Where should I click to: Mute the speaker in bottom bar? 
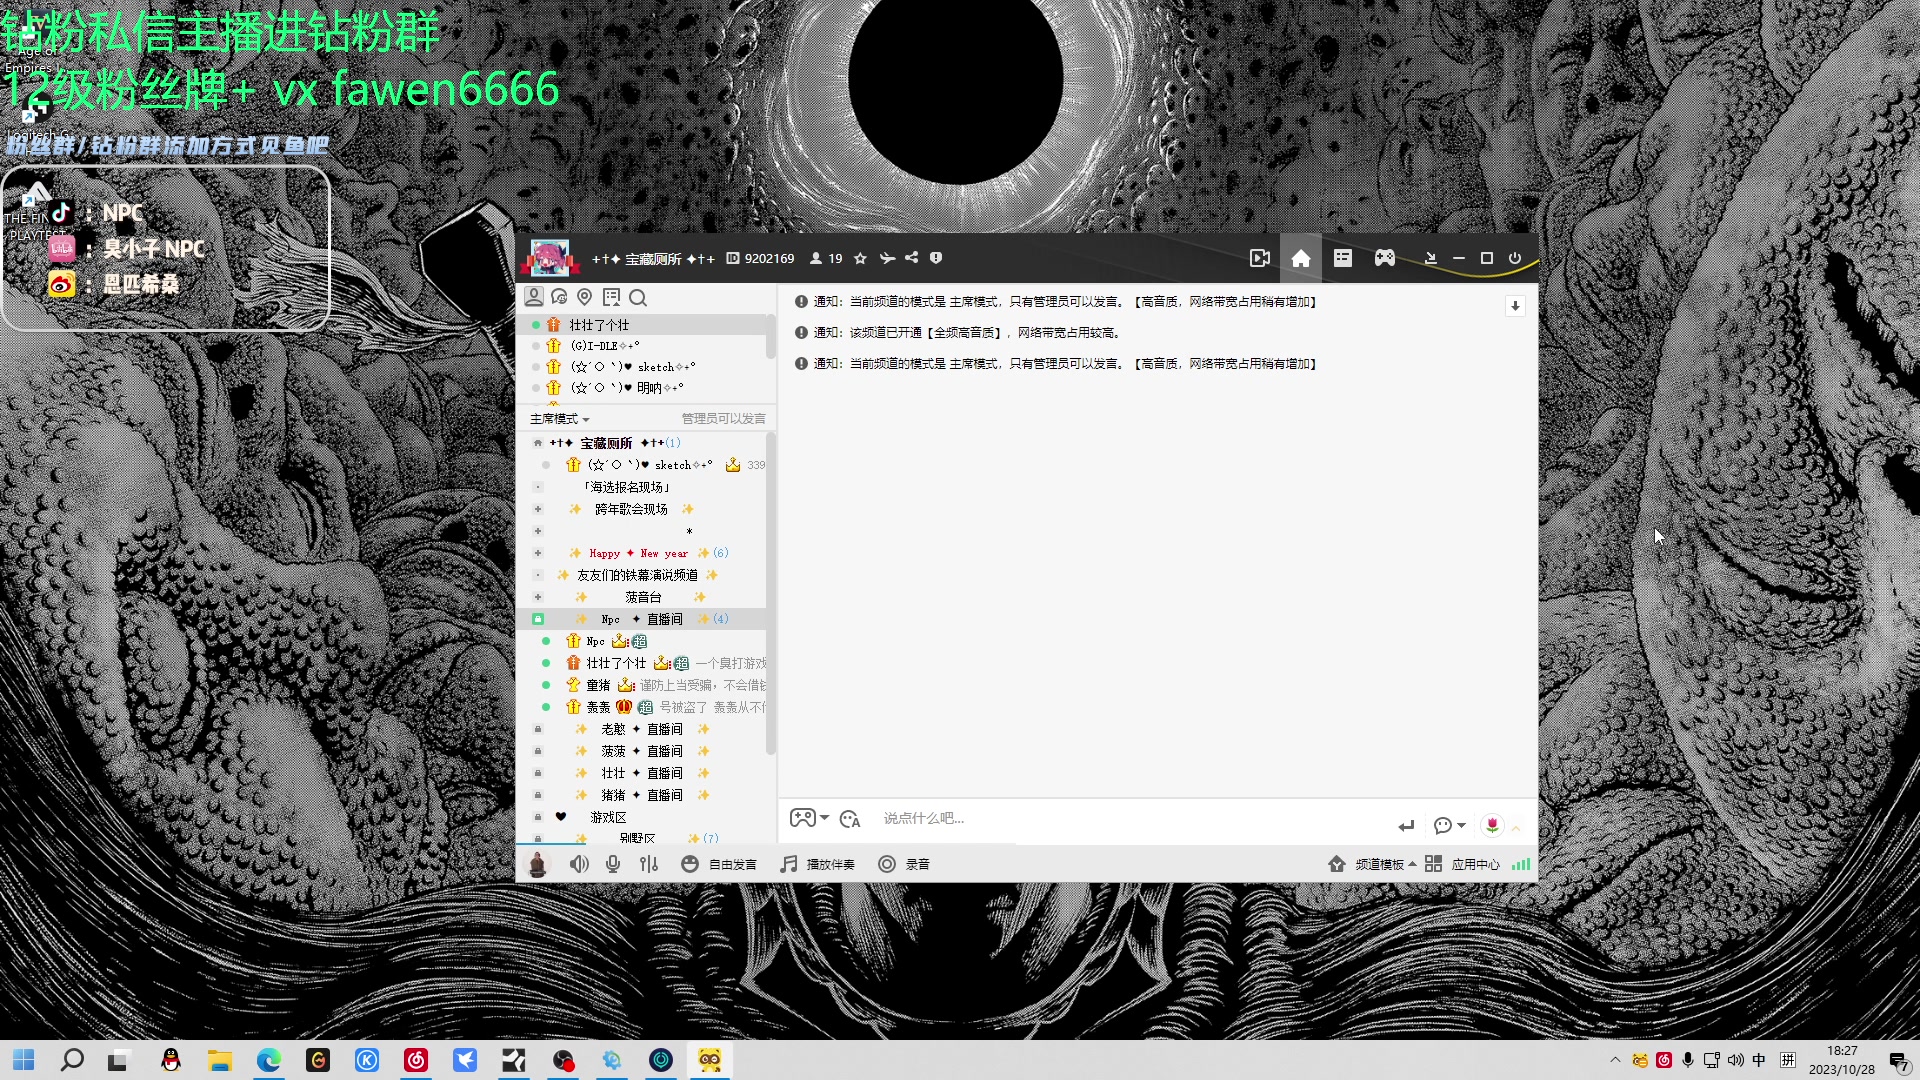click(x=579, y=864)
